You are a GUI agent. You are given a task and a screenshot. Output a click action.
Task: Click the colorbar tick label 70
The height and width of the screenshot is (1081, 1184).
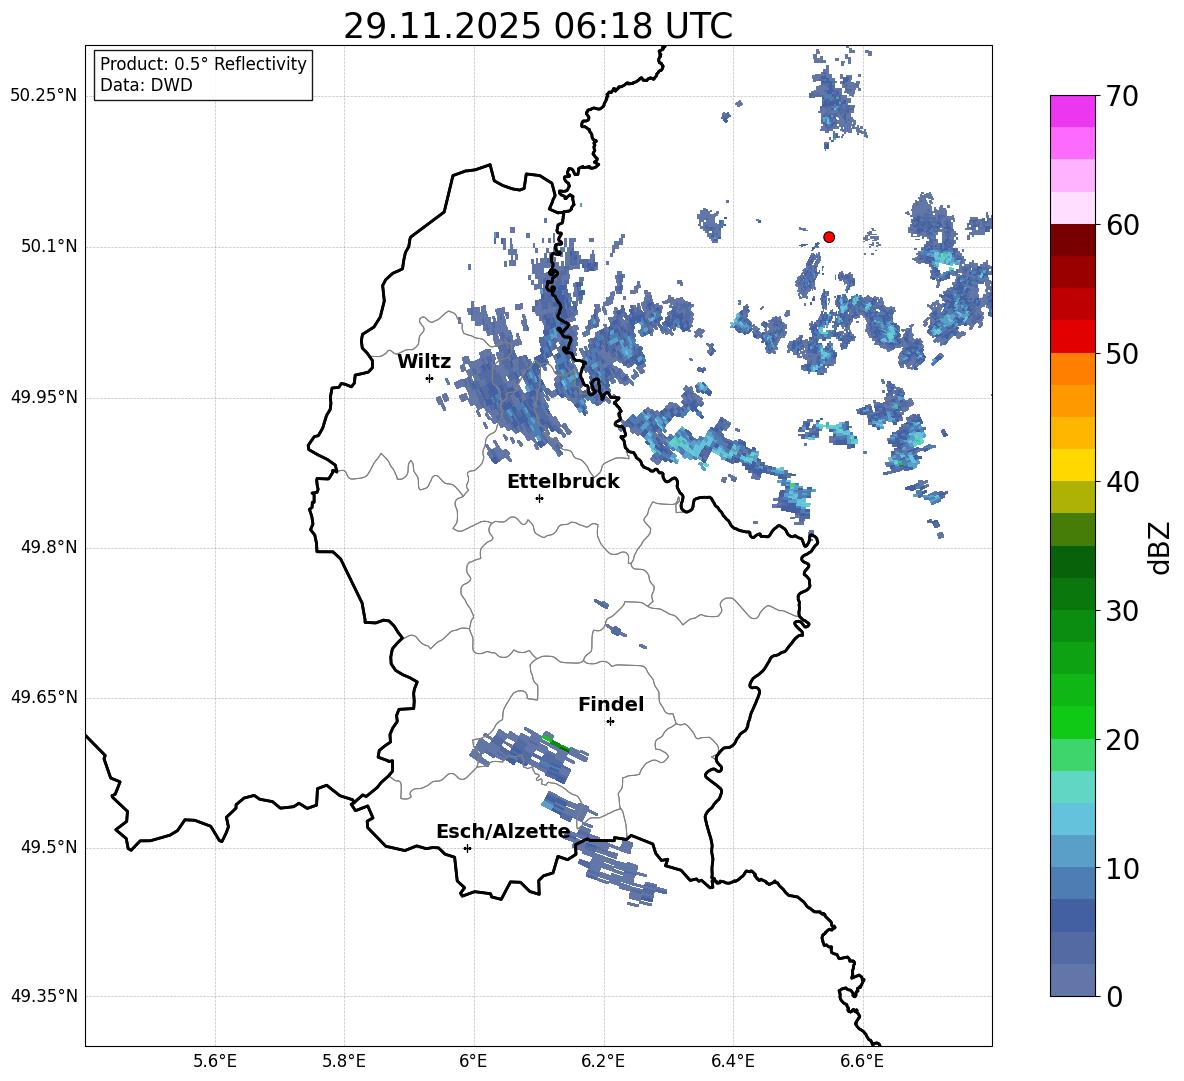1122,97
